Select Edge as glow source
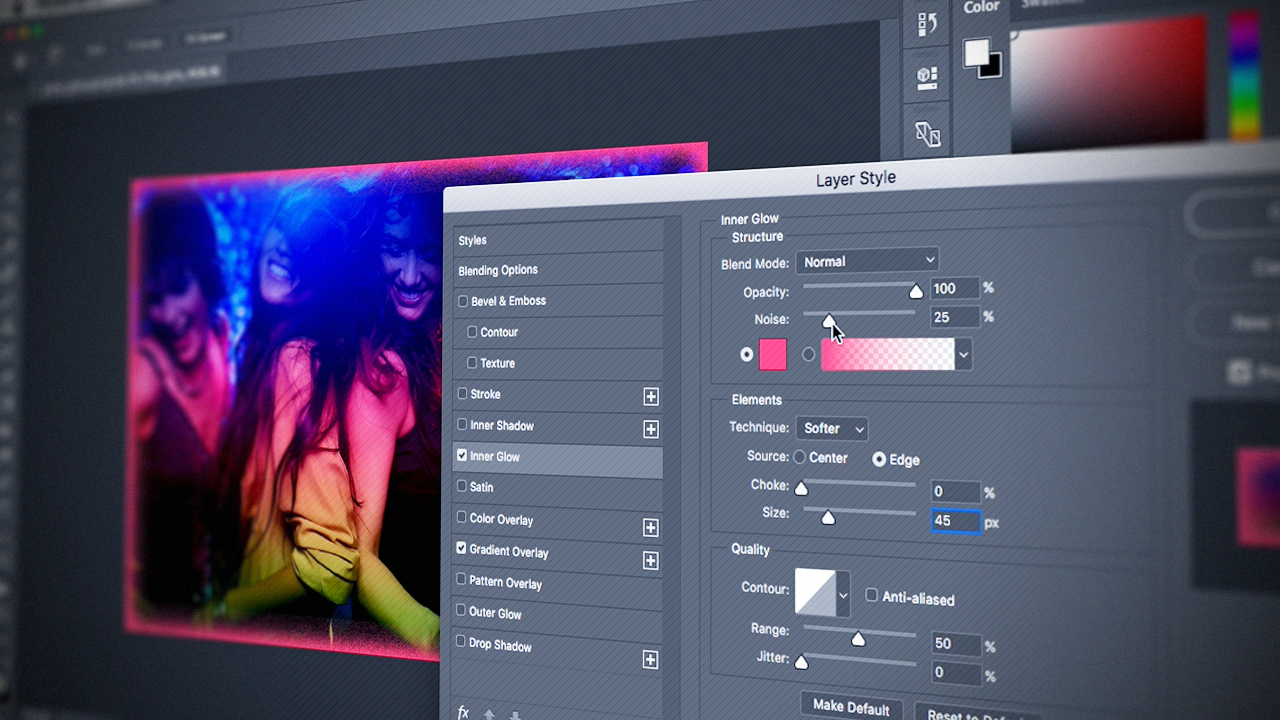The image size is (1280, 720). click(879, 459)
